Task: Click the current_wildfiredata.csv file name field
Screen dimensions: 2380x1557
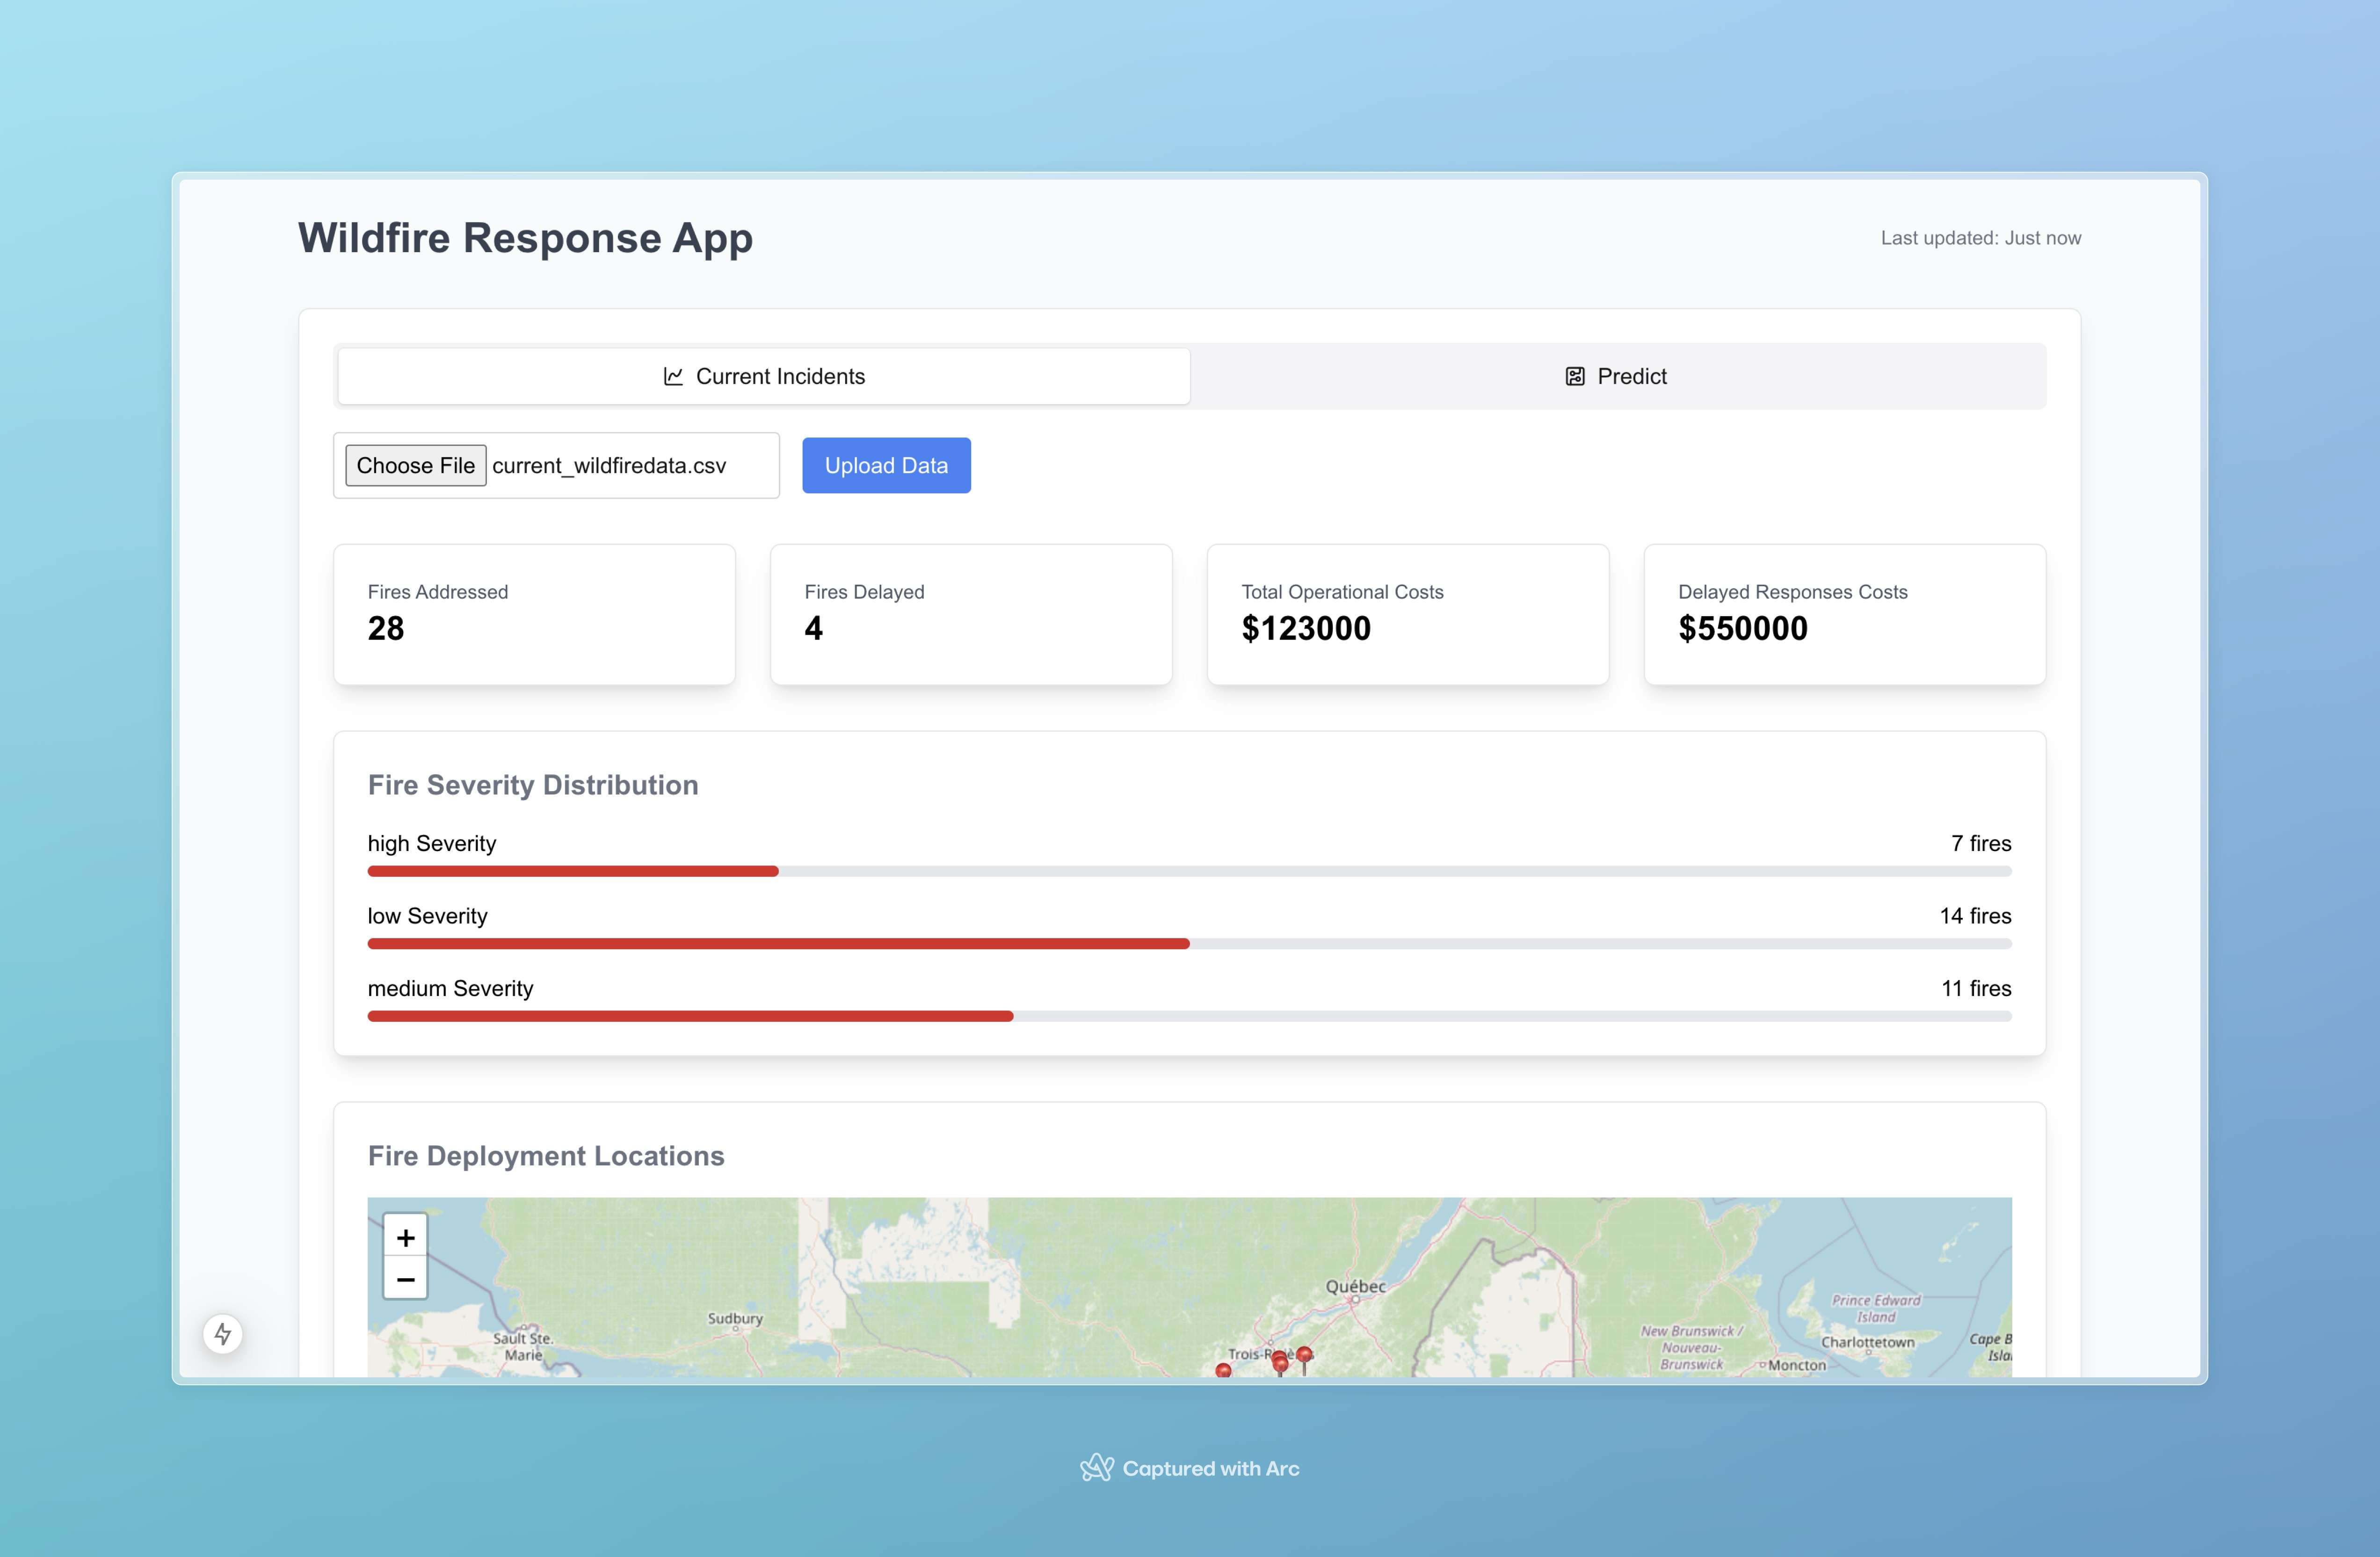Action: pyautogui.click(x=608, y=465)
